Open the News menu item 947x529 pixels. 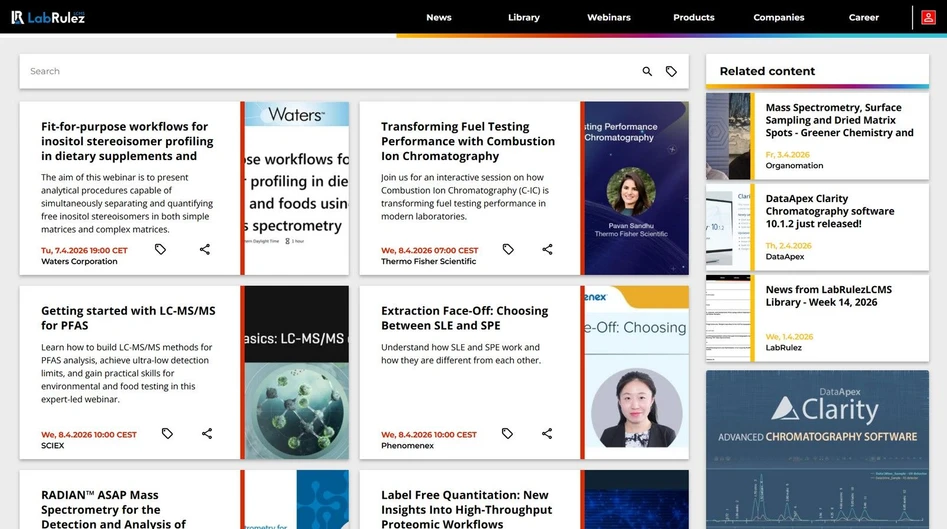438,17
